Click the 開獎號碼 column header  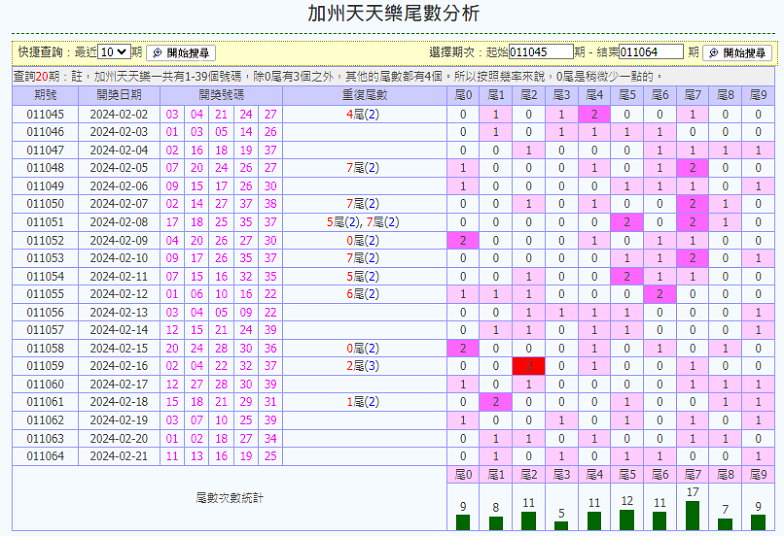pos(221,95)
